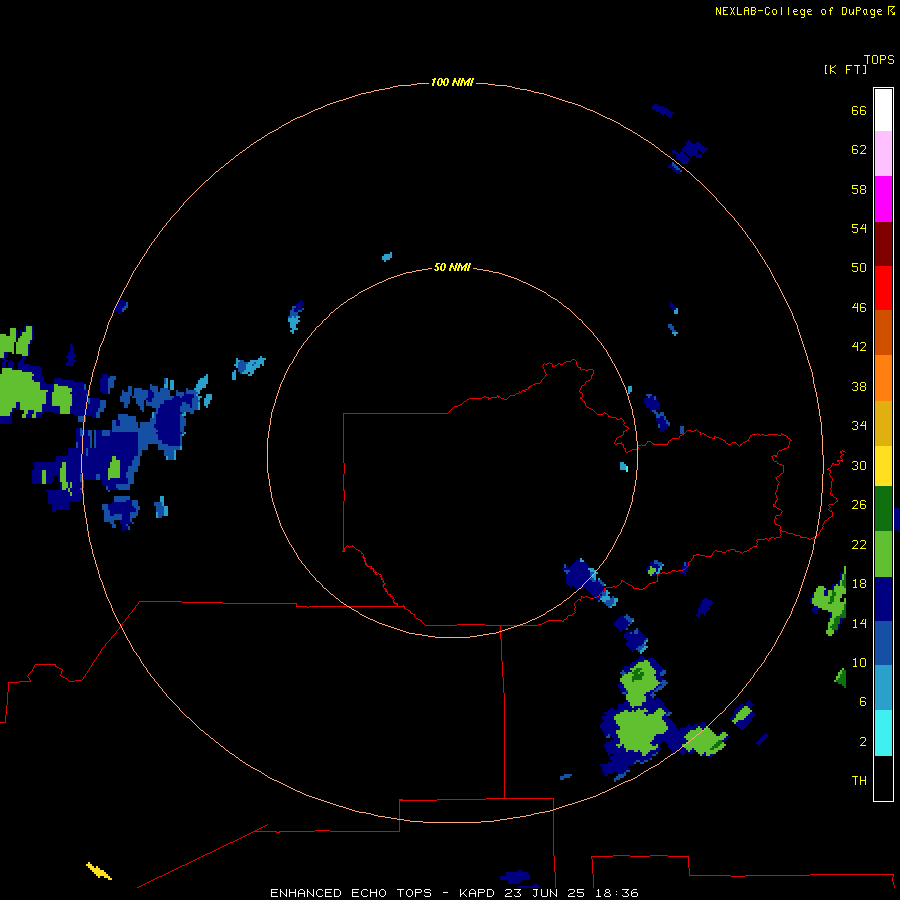Click the NEXLAB-College of DuPage label
900x900 pixels.
[798, 11]
